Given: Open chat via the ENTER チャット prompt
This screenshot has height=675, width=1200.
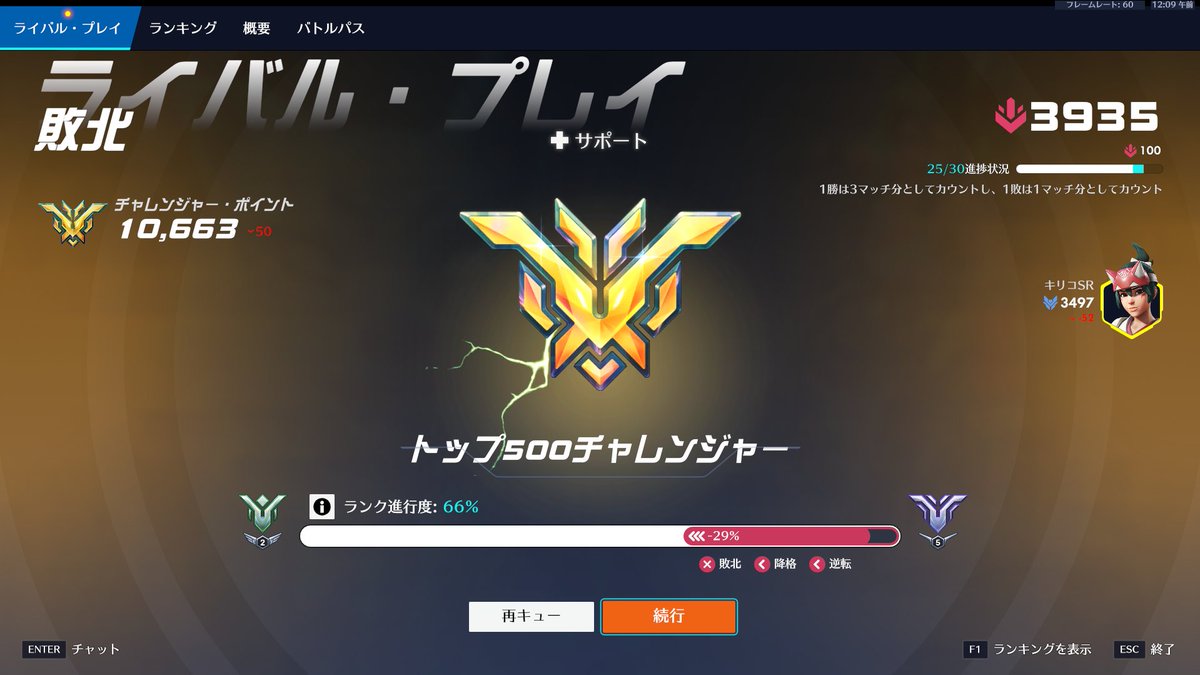Looking at the screenshot, I should (71, 649).
